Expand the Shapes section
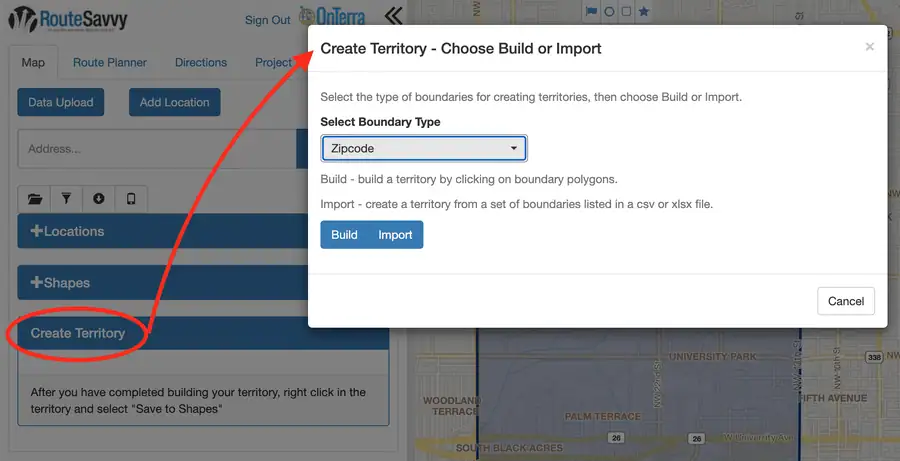 (x=163, y=282)
